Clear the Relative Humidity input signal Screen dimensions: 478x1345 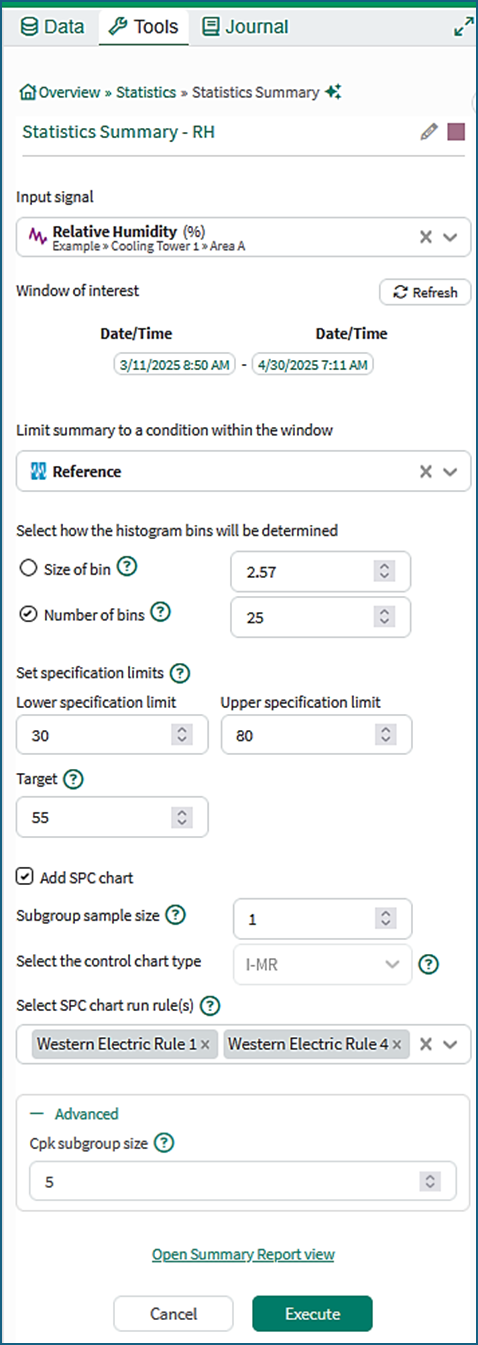tap(425, 237)
